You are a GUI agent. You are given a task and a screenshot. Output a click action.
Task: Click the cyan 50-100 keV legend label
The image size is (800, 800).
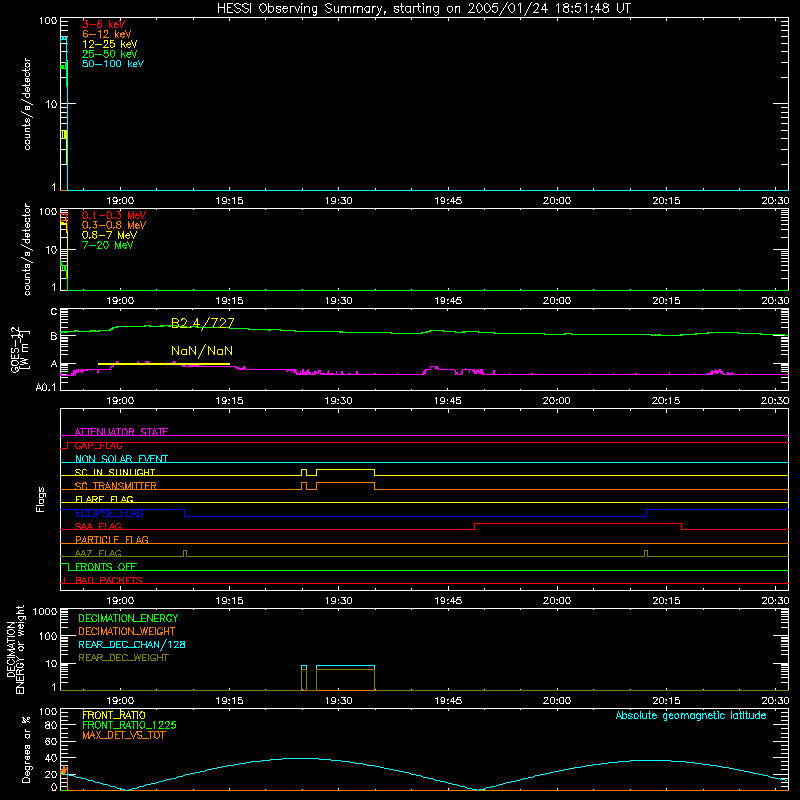[113, 64]
